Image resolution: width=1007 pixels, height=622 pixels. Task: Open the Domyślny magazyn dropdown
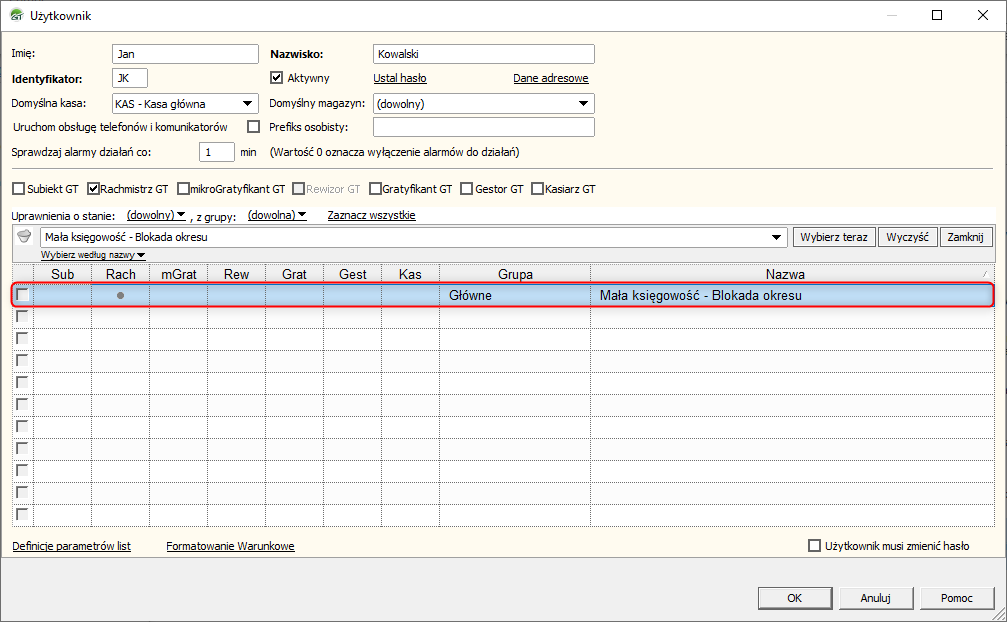[583, 104]
